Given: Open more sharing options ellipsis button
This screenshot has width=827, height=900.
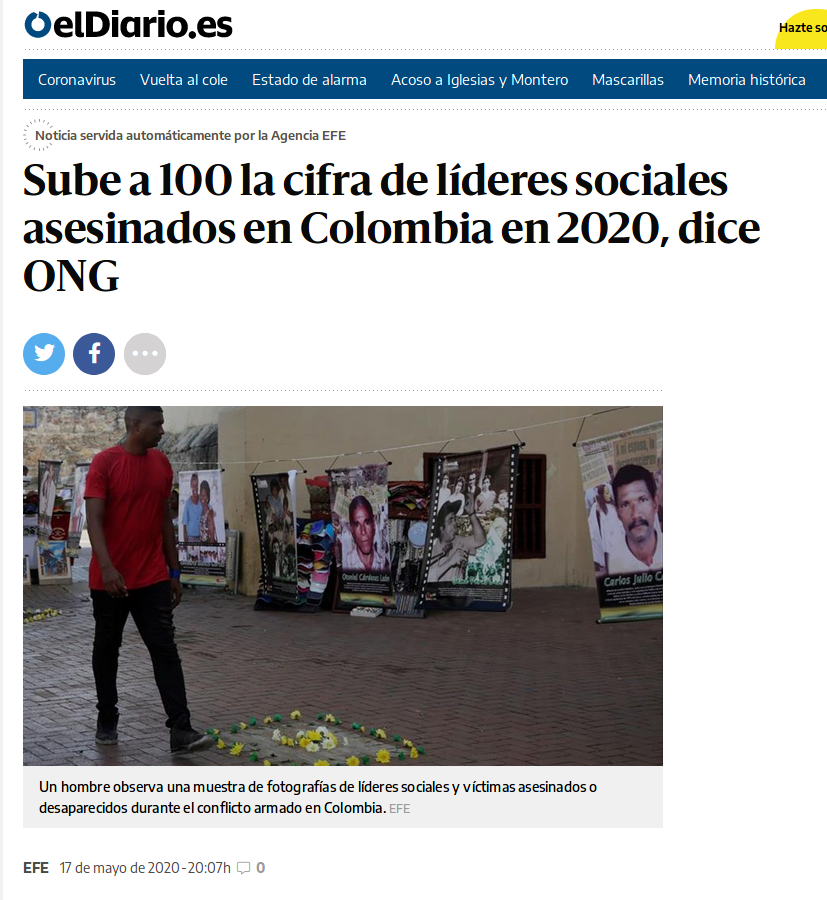Looking at the screenshot, I should click(x=145, y=354).
